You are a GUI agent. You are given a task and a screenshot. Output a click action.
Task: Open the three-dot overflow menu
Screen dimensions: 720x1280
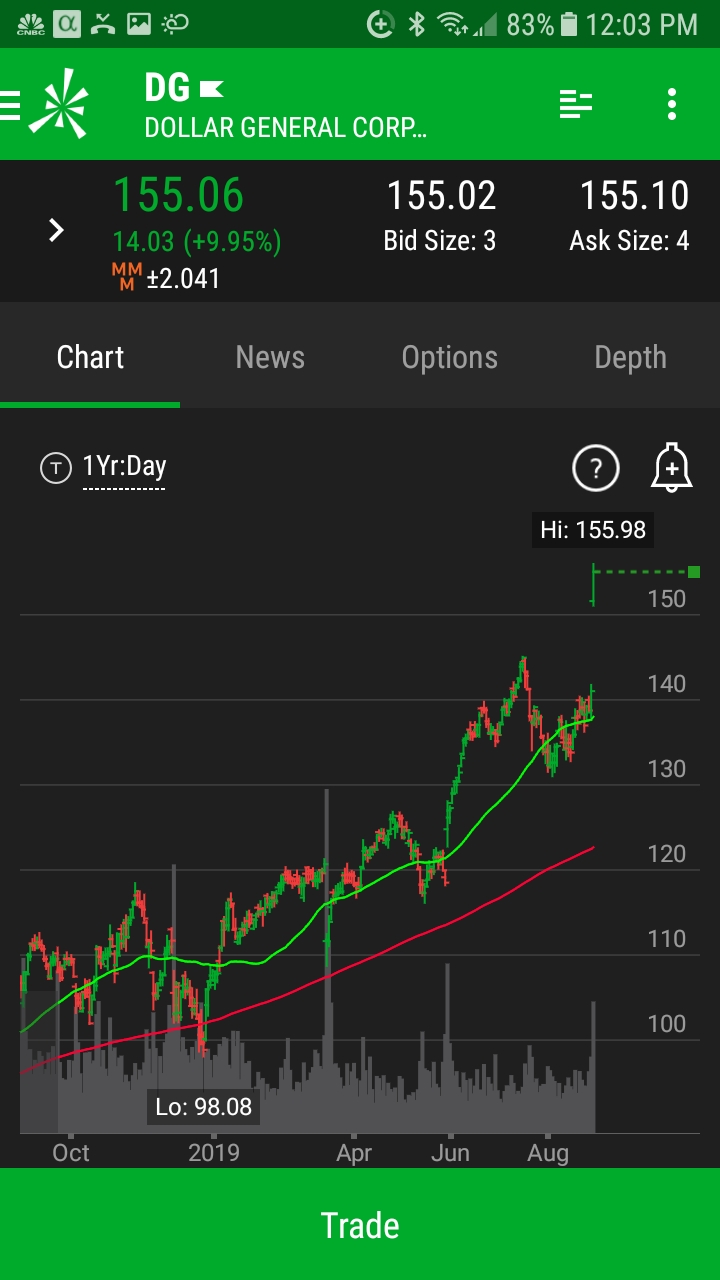click(671, 104)
